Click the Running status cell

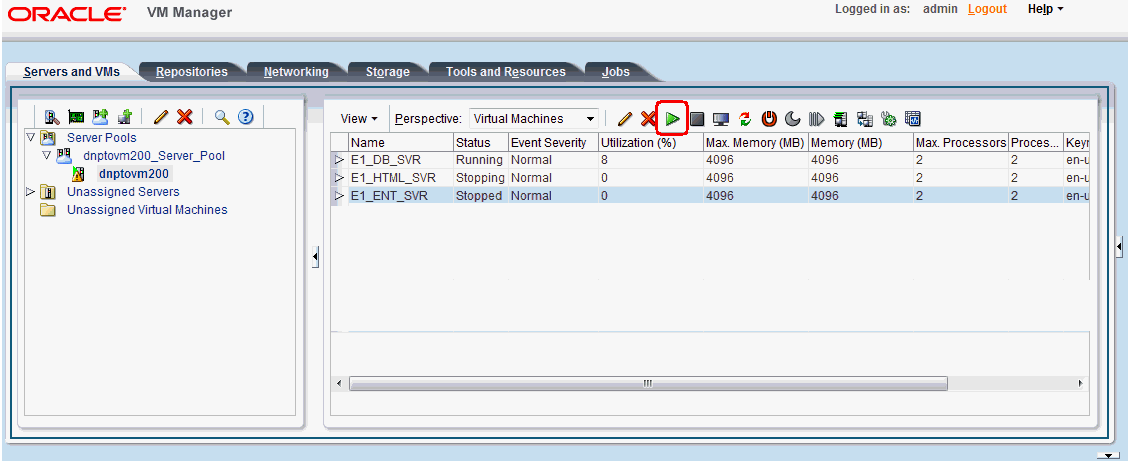tap(479, 160)
